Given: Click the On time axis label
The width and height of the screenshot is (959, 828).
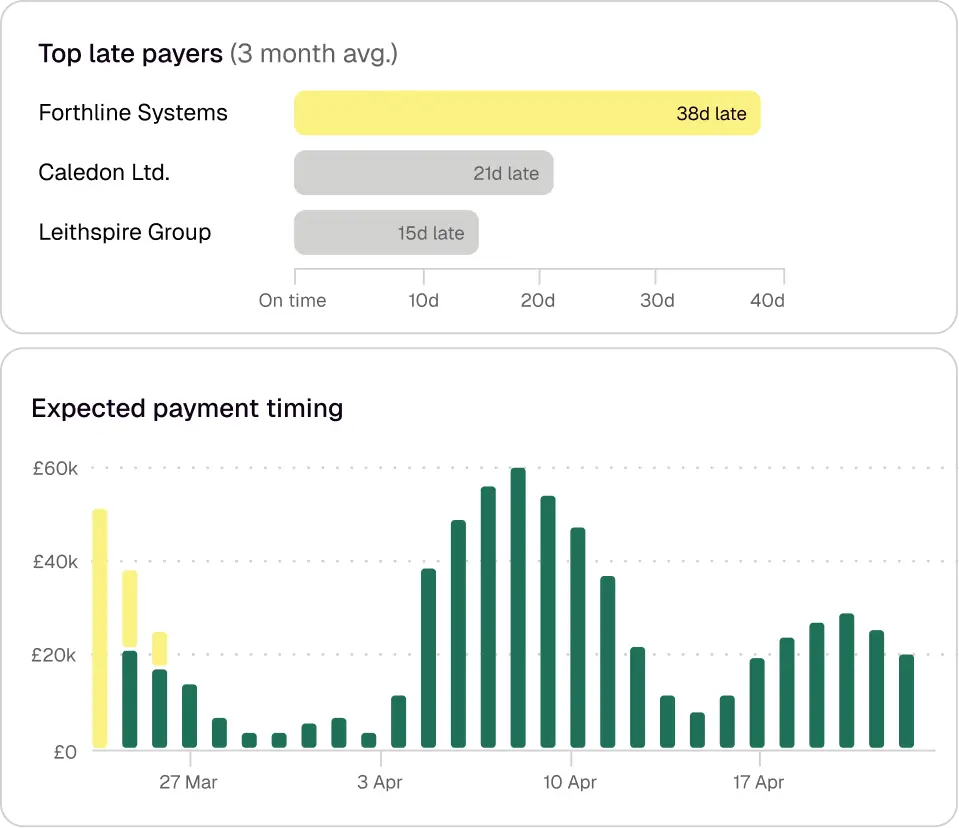Looking at the screenshot, I should pos(292,300).
